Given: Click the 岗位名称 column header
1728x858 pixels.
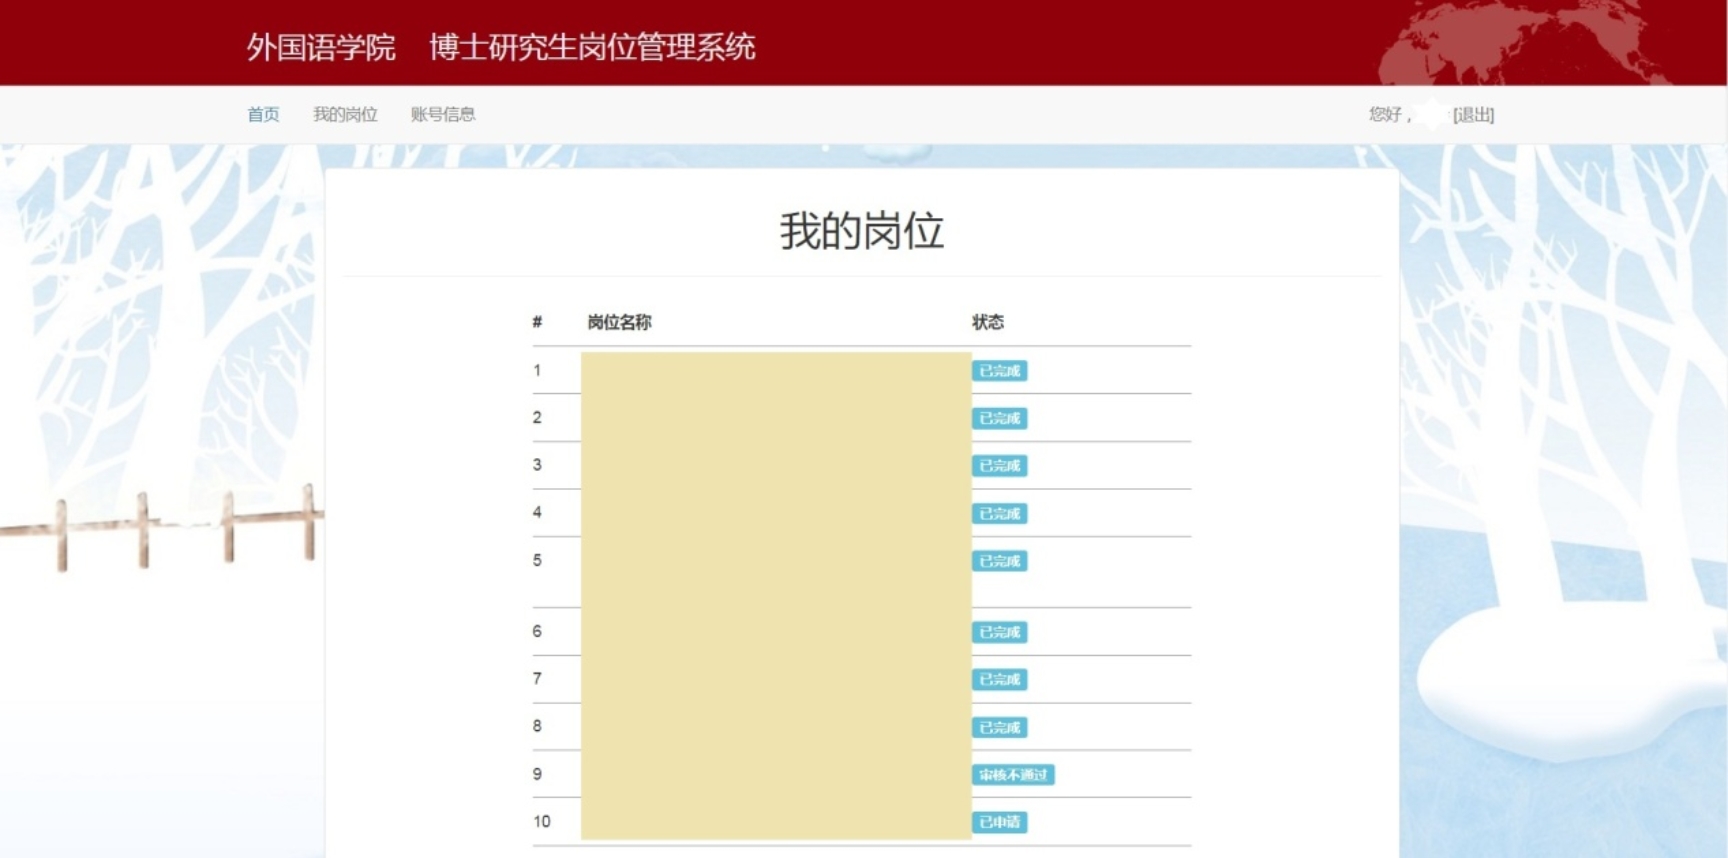Looking at the screenshot, I should click(x=619, y=322).
